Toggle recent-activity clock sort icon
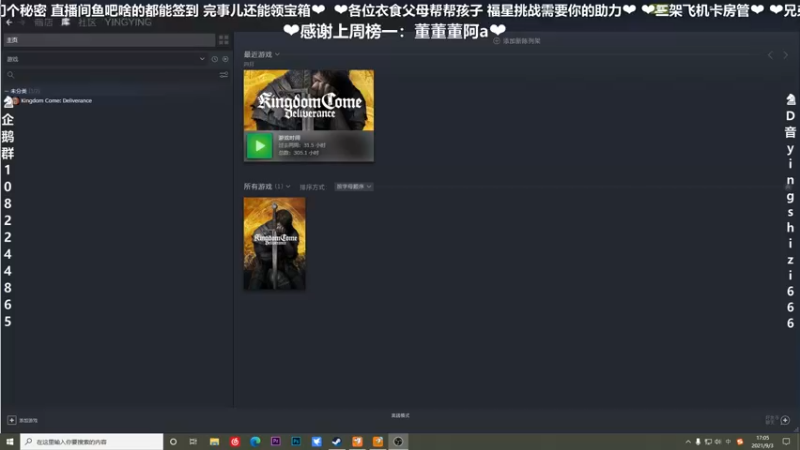 (x=215, y=59)
